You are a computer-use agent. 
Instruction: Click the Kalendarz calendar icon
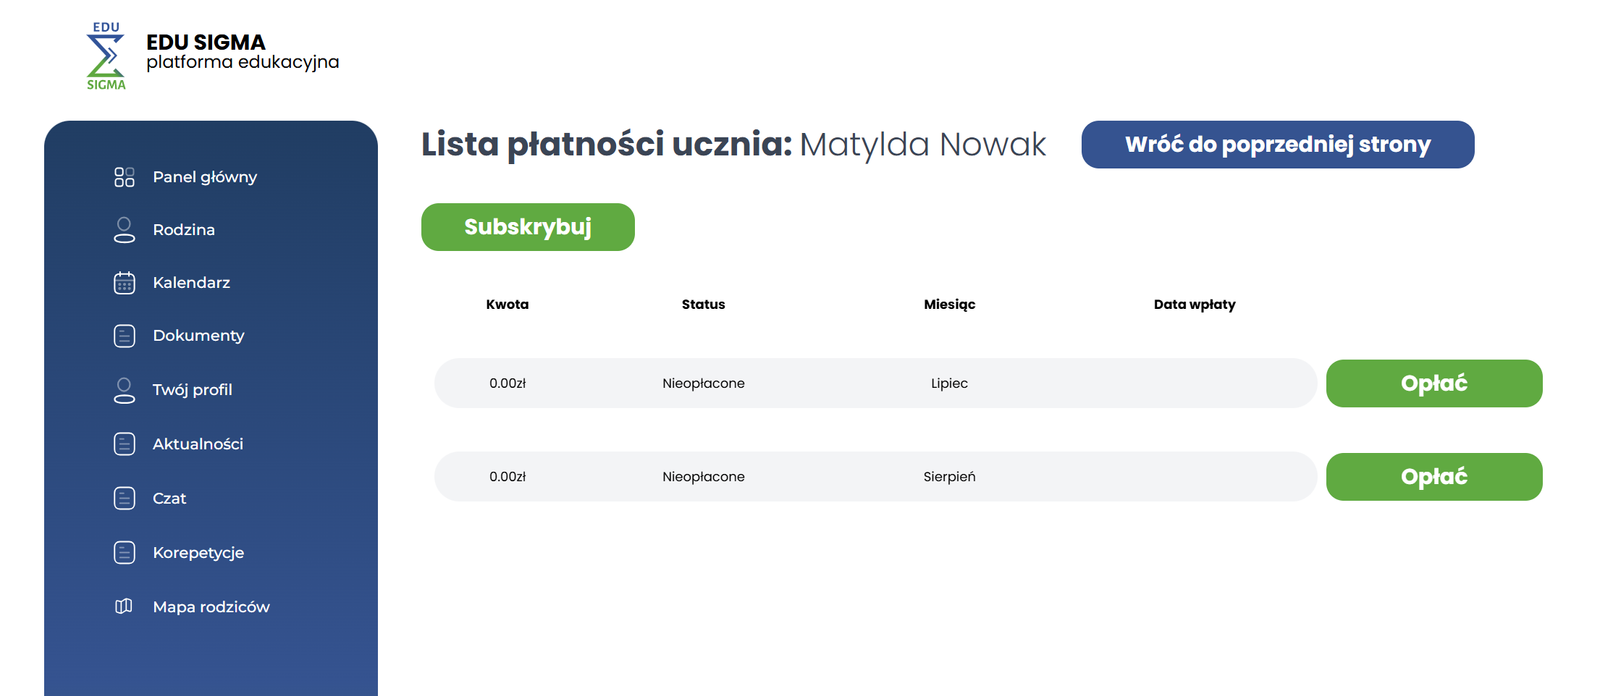[124, 283]
